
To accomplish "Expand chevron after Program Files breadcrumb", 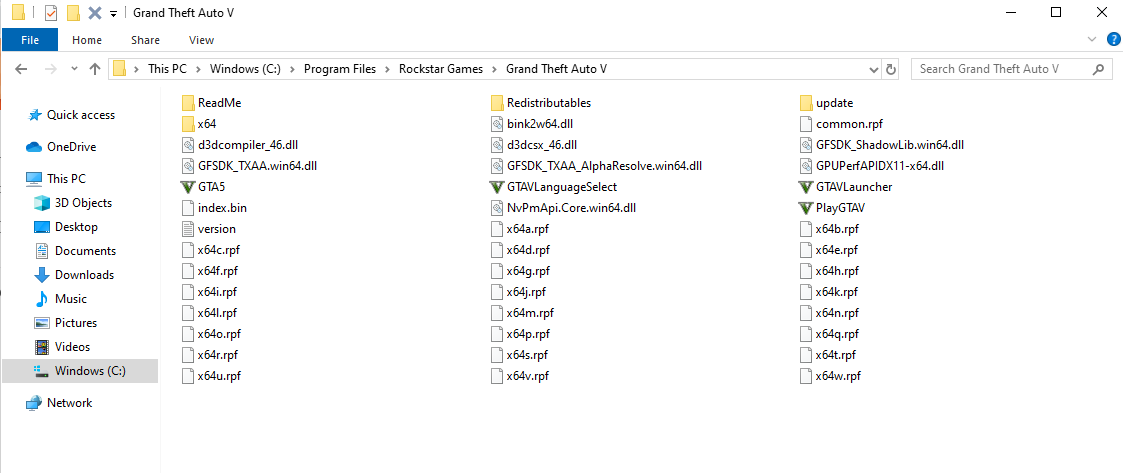I will click(387, 70).
